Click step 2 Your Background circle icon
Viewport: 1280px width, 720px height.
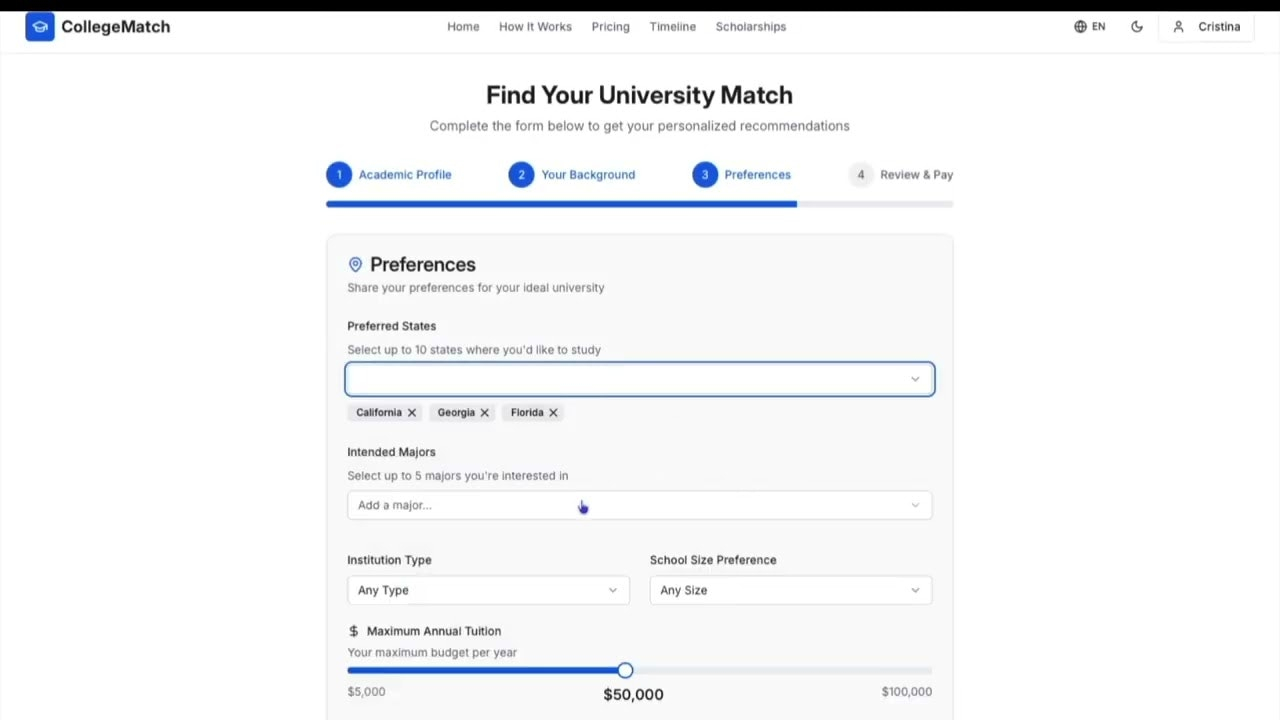[x=521, y=174]
